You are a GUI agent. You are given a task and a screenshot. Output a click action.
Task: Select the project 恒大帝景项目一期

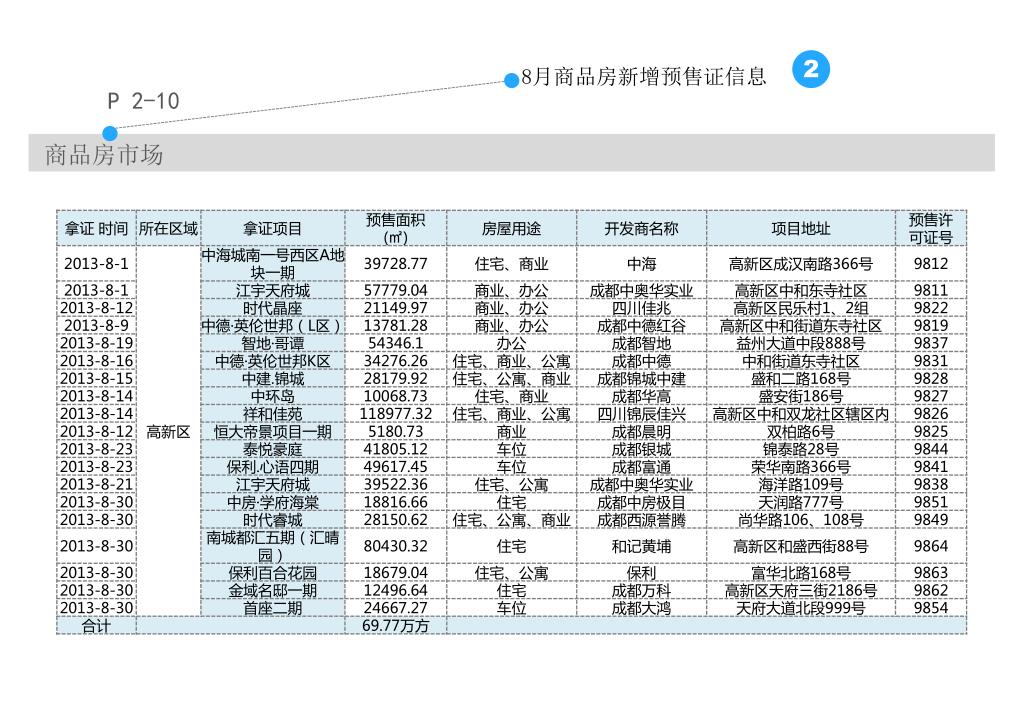click(x=272, y=432)
